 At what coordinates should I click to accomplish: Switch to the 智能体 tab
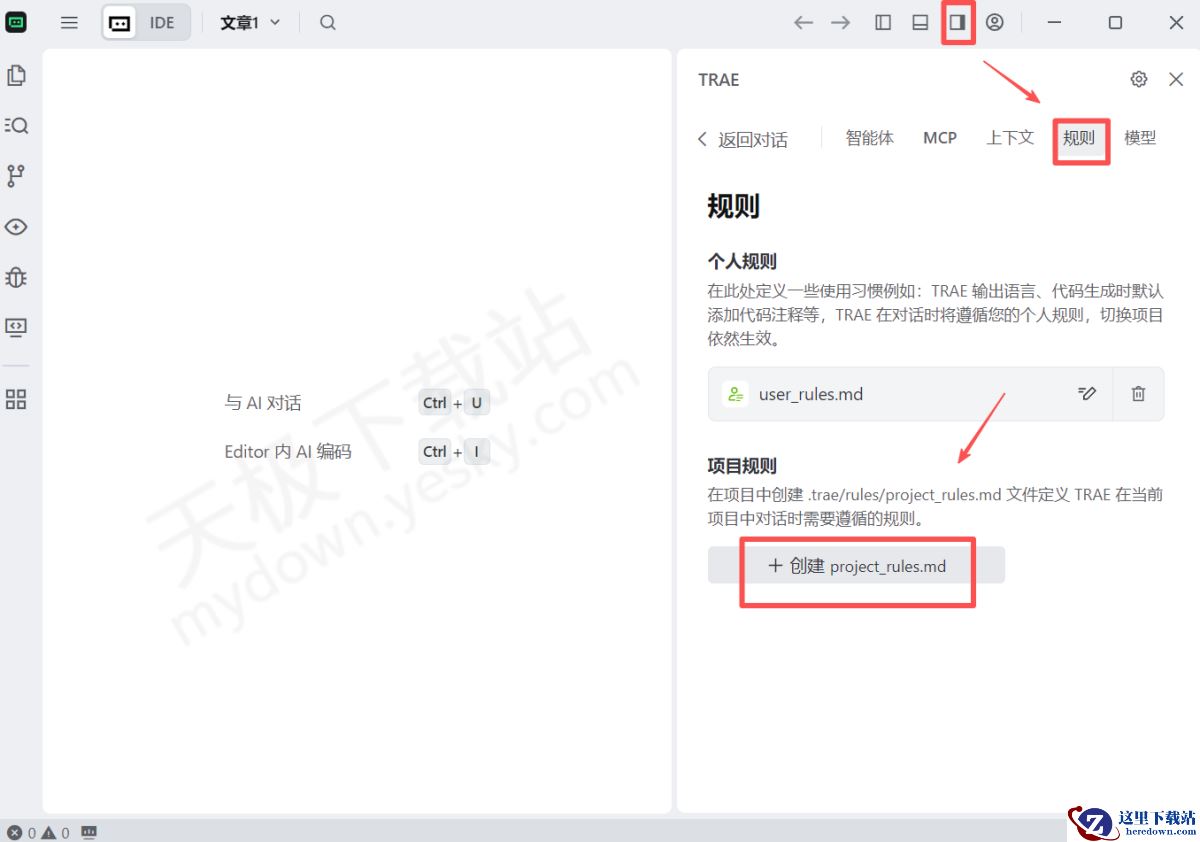point(869,138)
